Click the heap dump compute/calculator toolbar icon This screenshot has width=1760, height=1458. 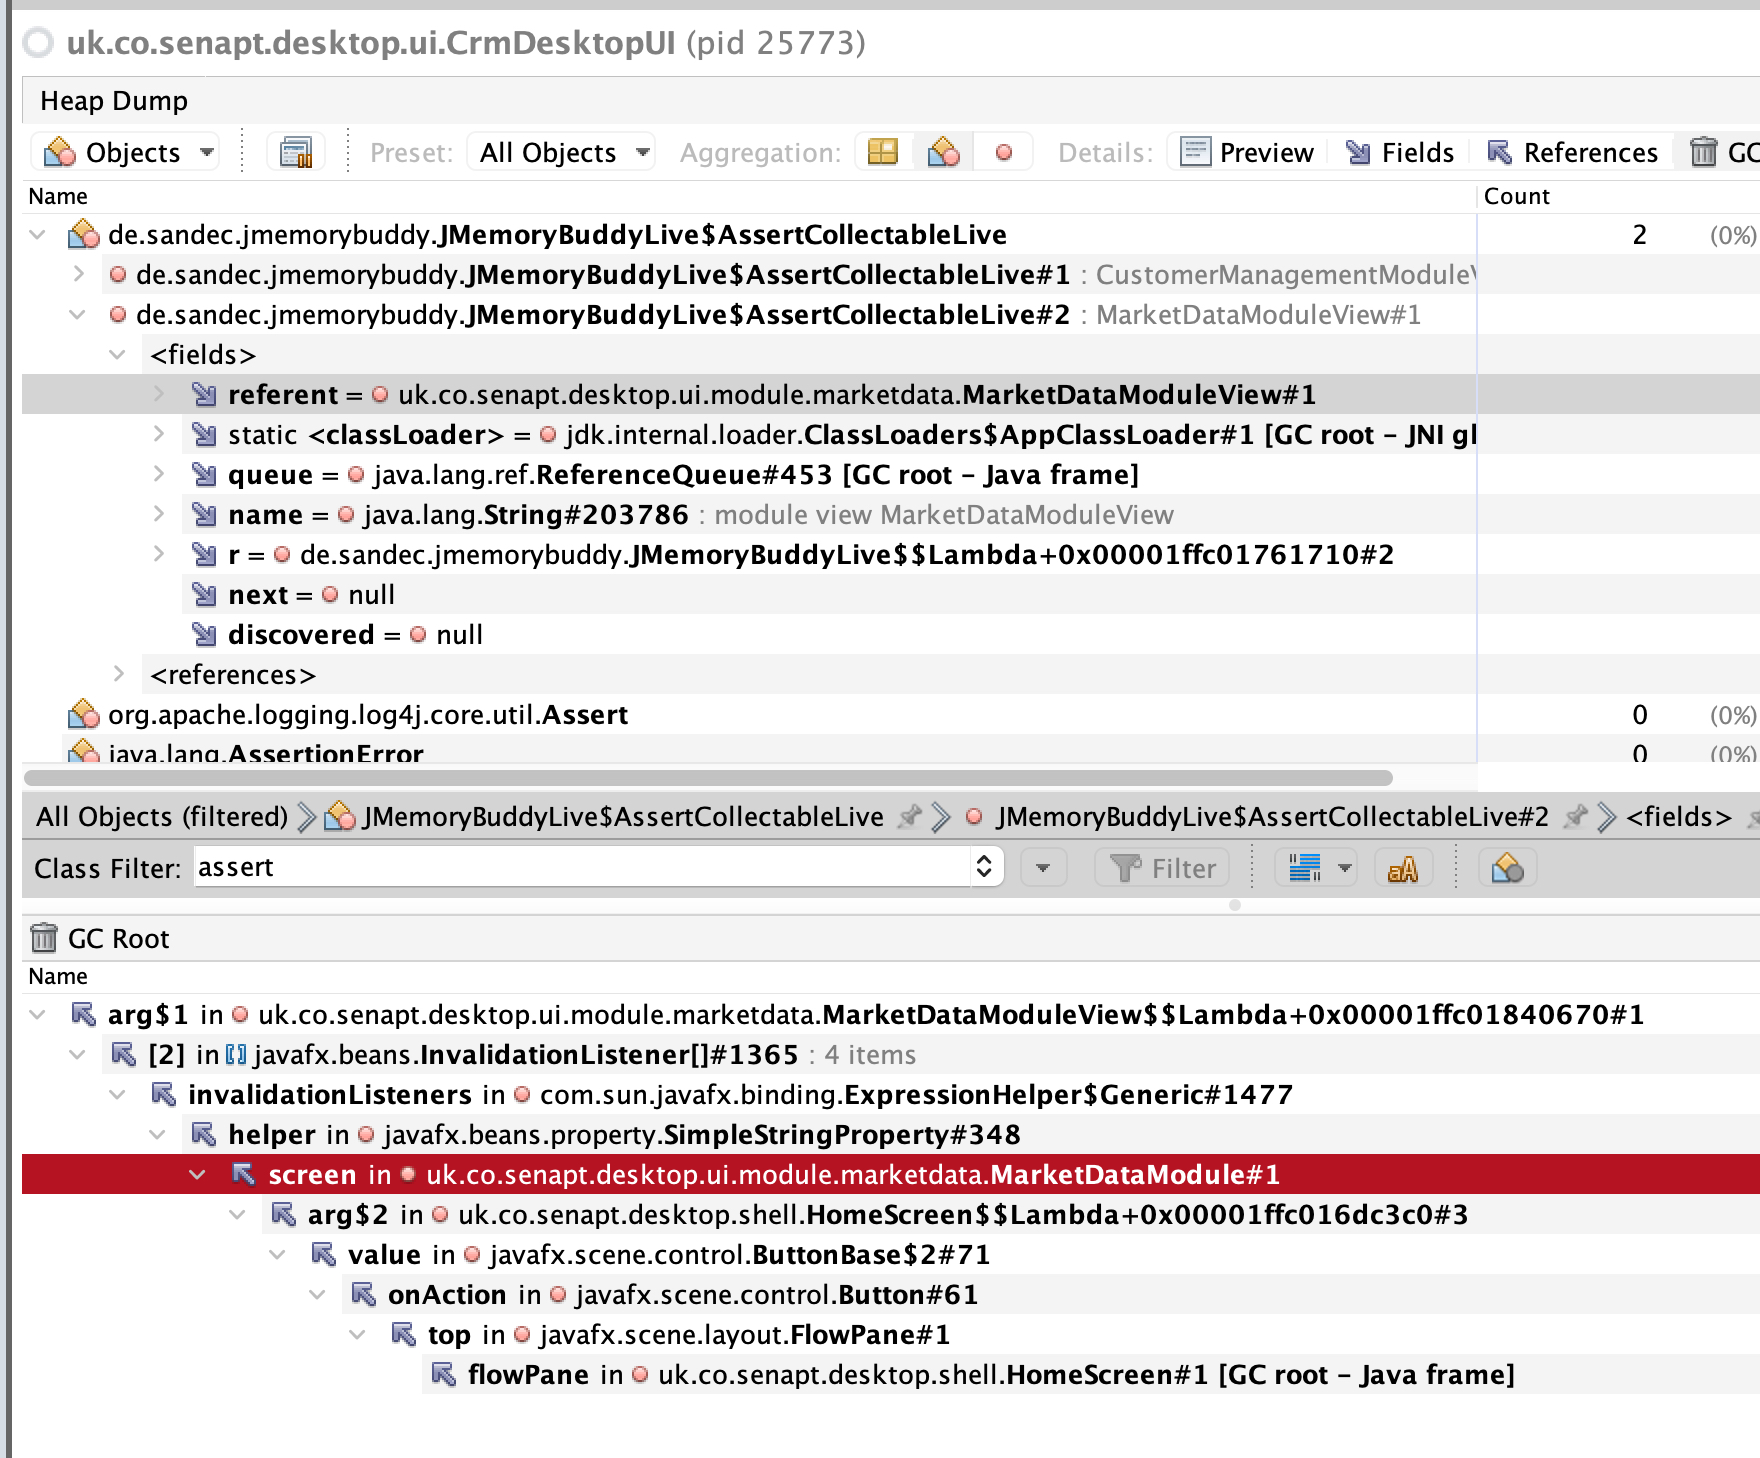(x=296, y=153)
